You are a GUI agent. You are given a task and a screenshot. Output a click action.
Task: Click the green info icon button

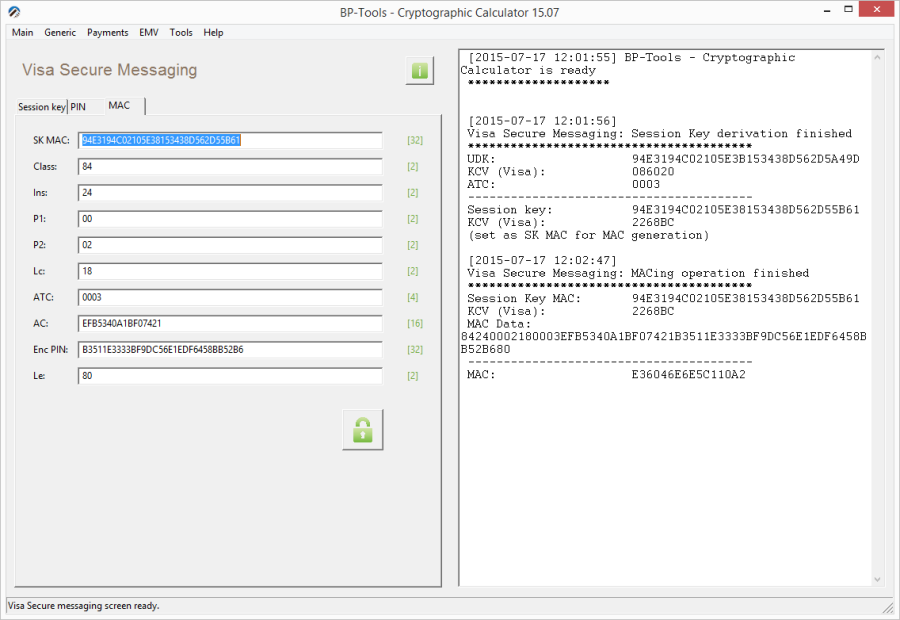coord(420,71)
